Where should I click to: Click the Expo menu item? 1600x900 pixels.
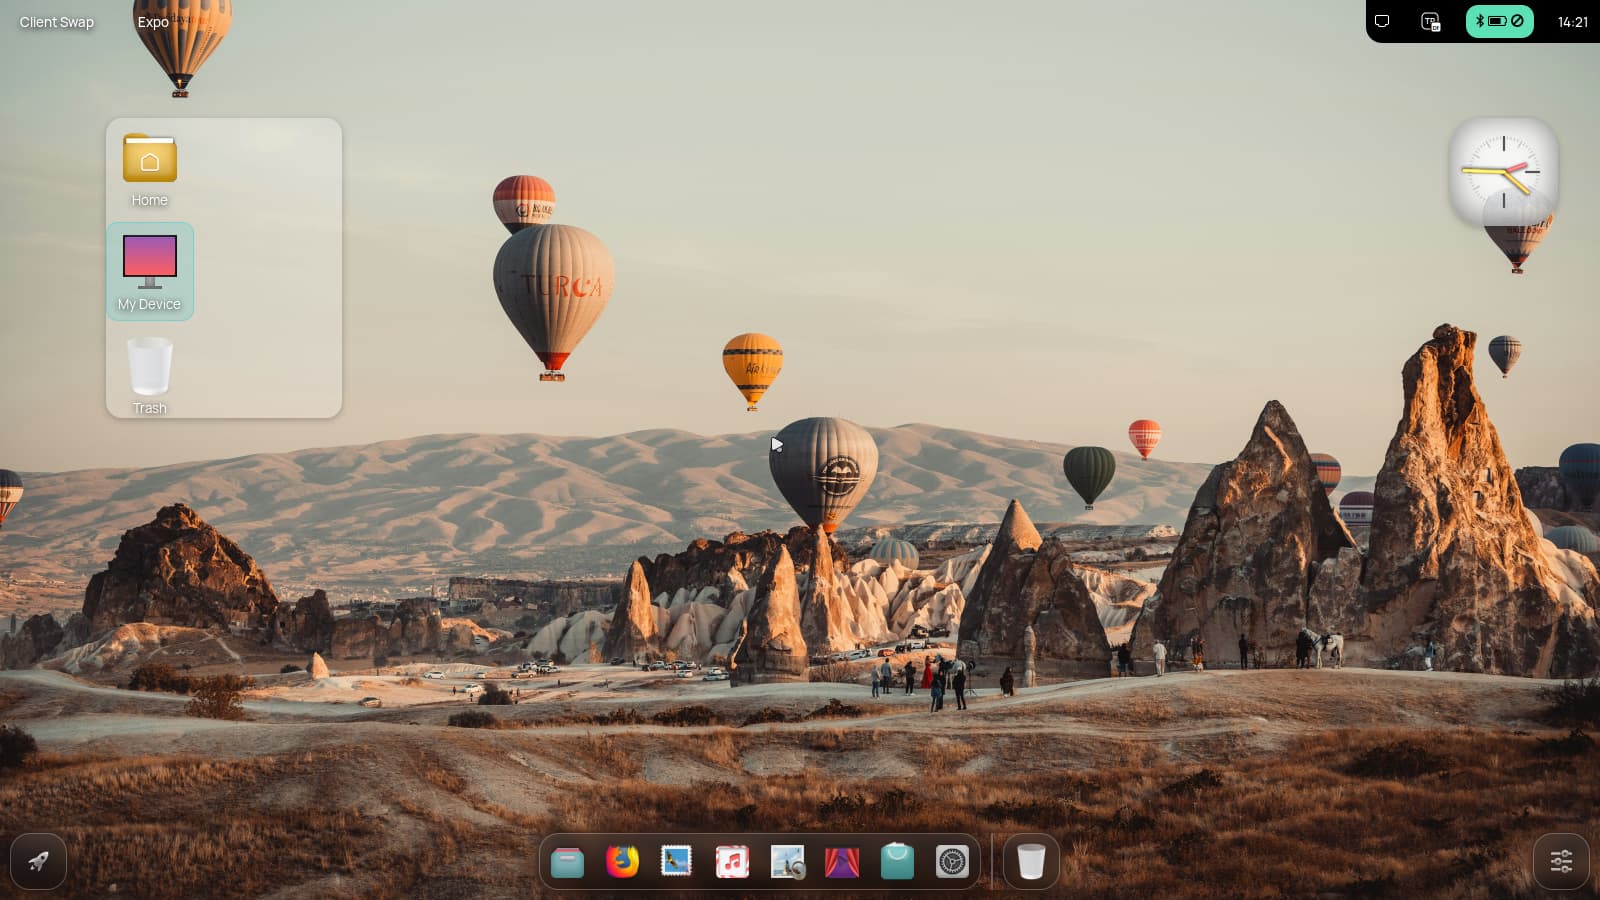point(153,22)
